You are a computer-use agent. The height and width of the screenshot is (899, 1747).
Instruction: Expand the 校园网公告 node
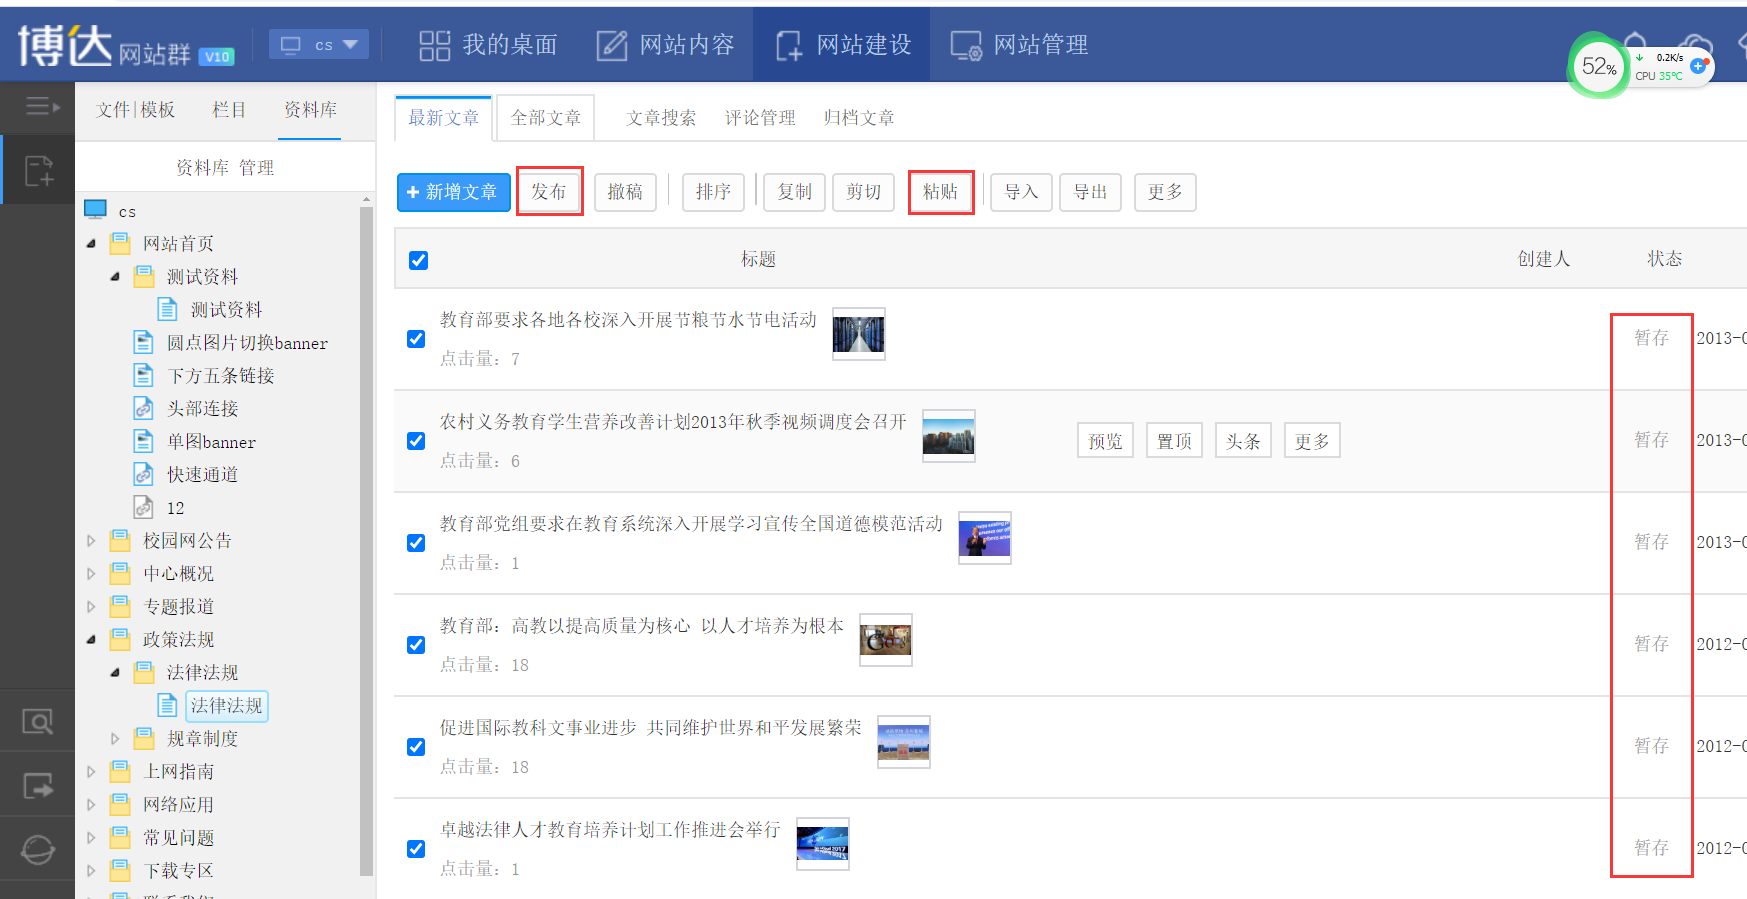click(x=91, y=540)
